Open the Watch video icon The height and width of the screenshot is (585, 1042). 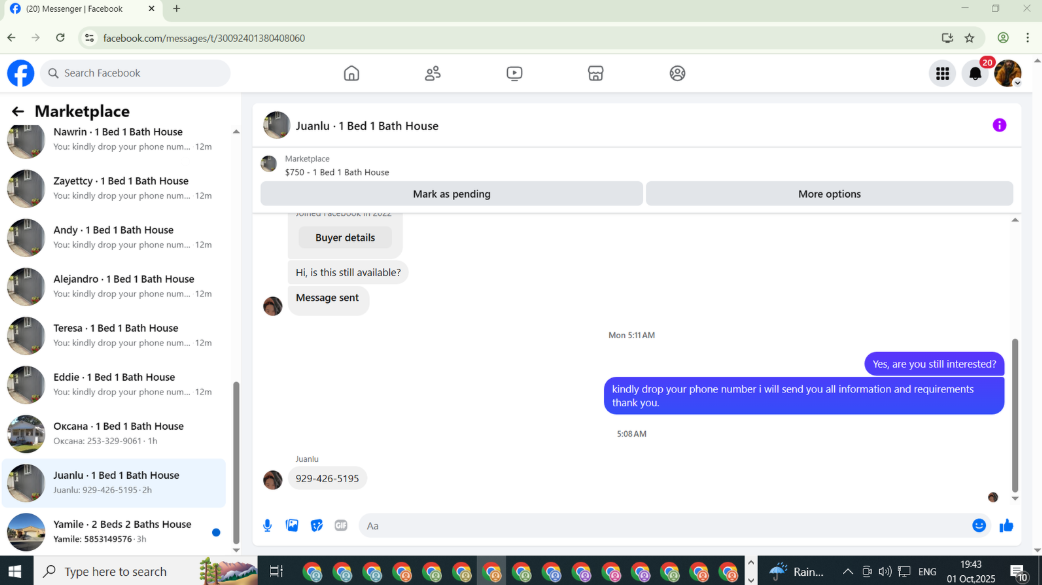coord(514,73)
